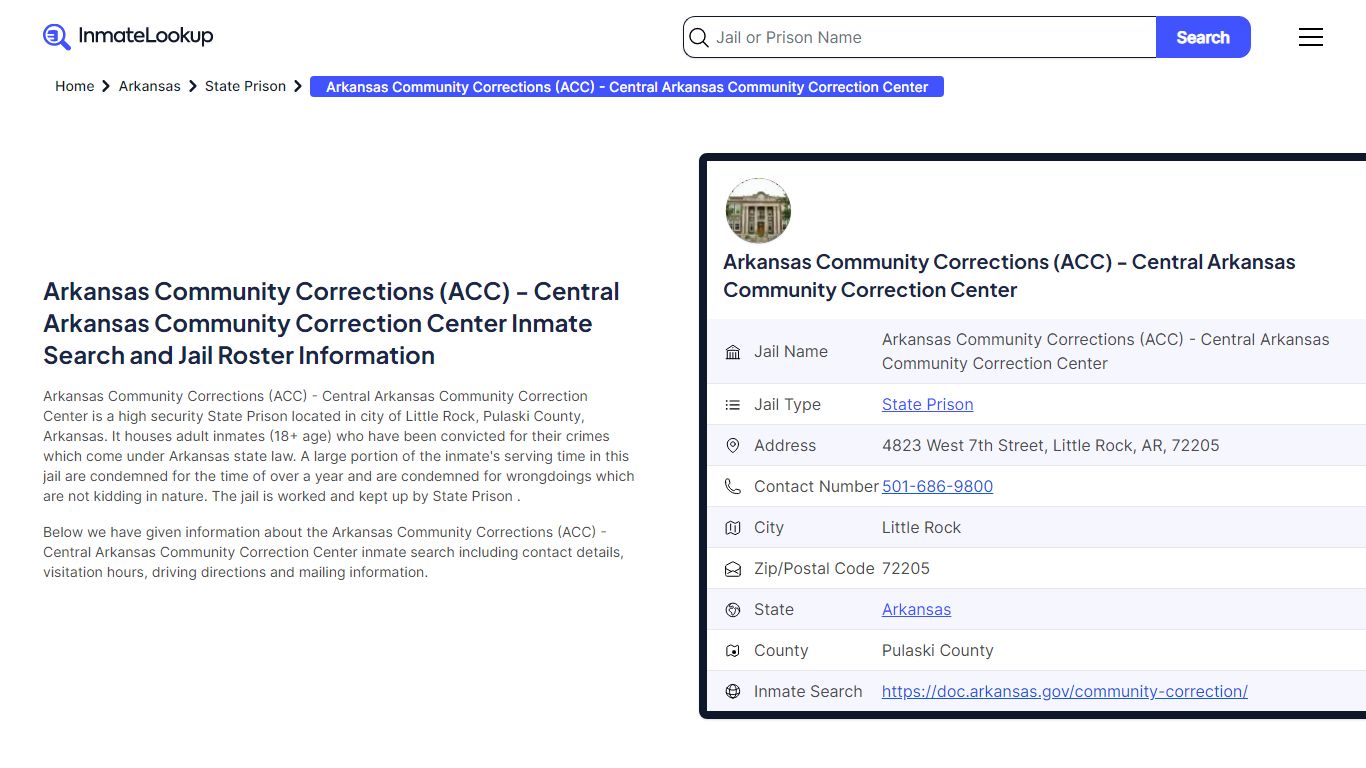Click the Little Rock city value
The image size is (1366, 768).
coord(921,528)
